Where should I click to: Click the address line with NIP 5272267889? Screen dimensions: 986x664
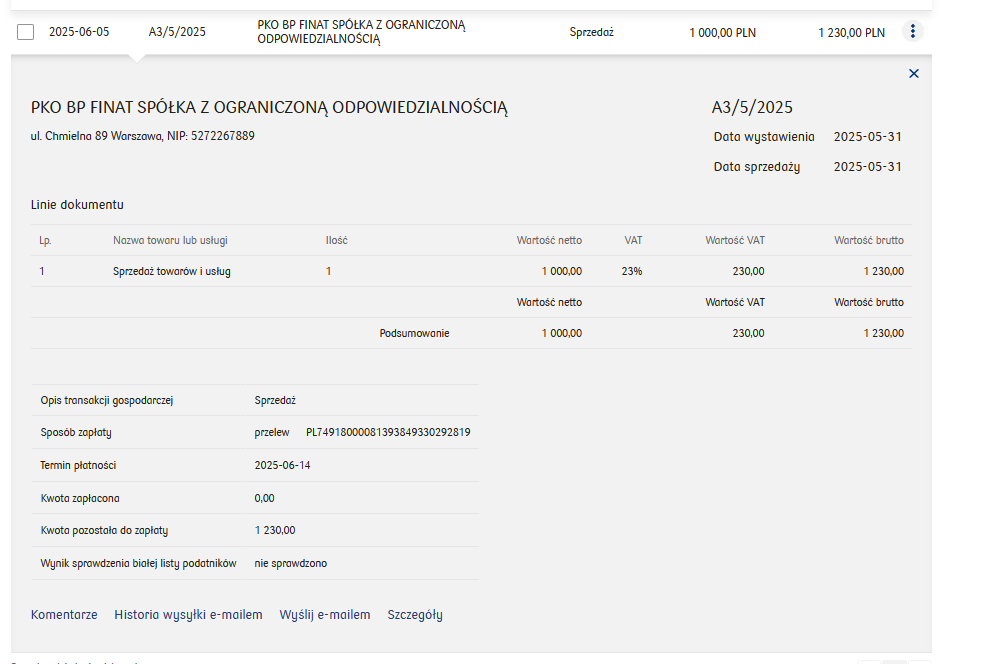143,136
